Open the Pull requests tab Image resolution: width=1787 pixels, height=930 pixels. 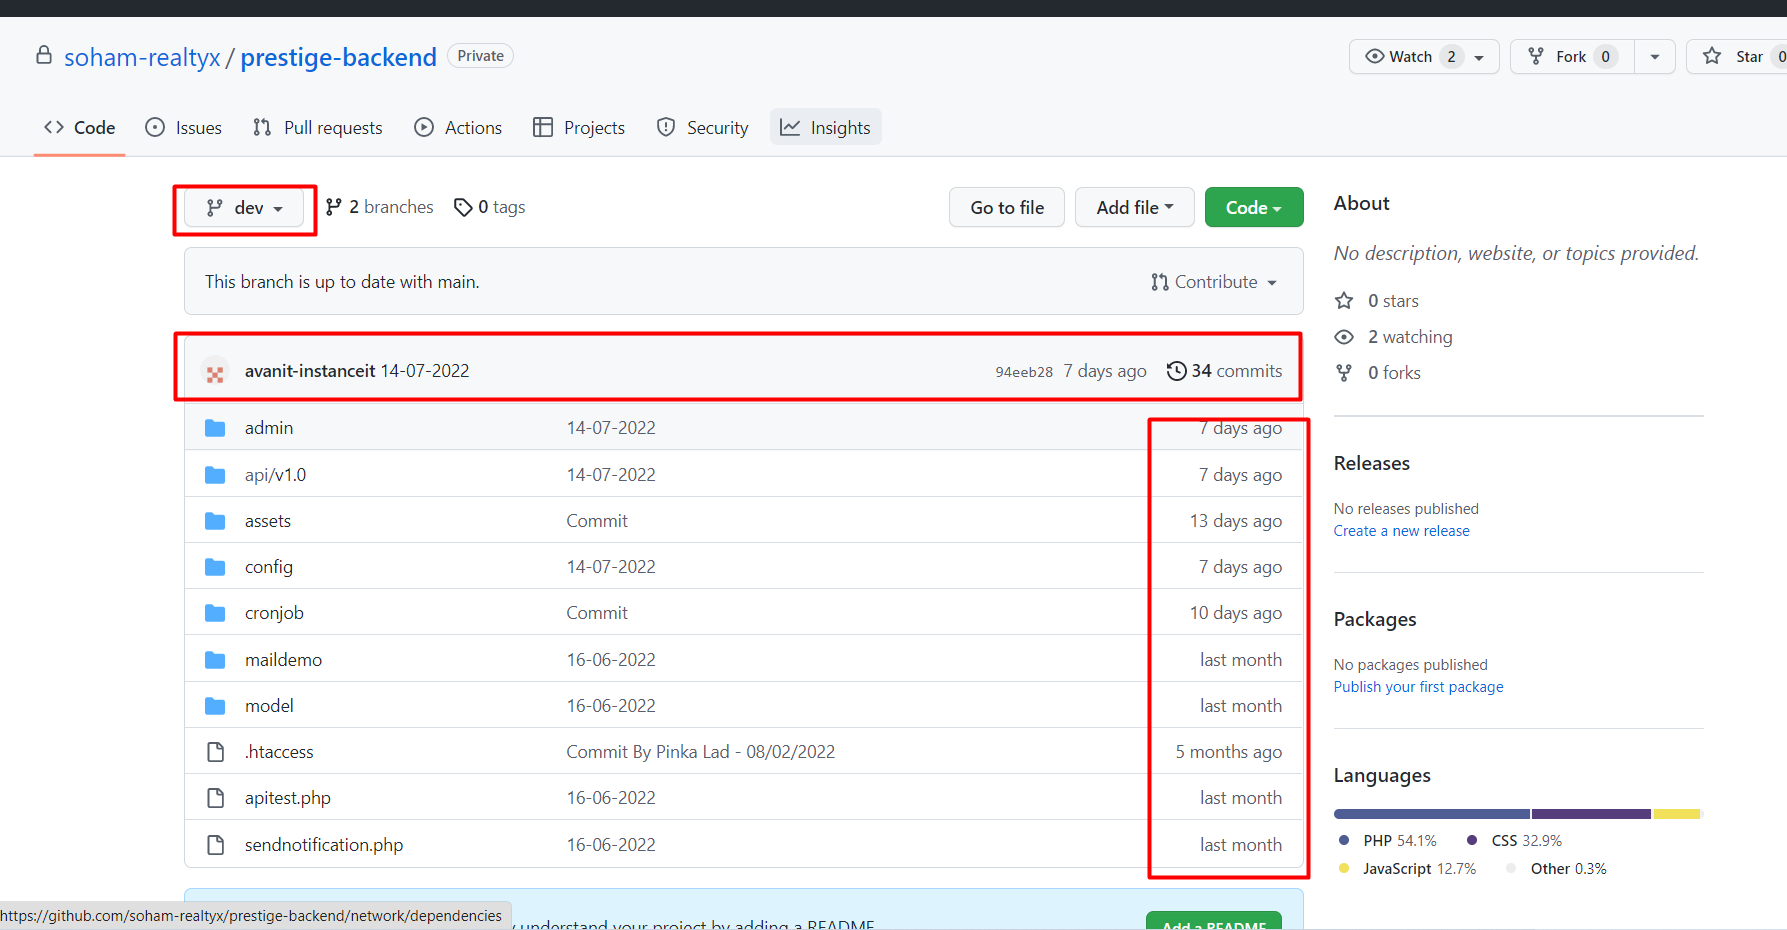pyautogui.click(x=318, y=127)
